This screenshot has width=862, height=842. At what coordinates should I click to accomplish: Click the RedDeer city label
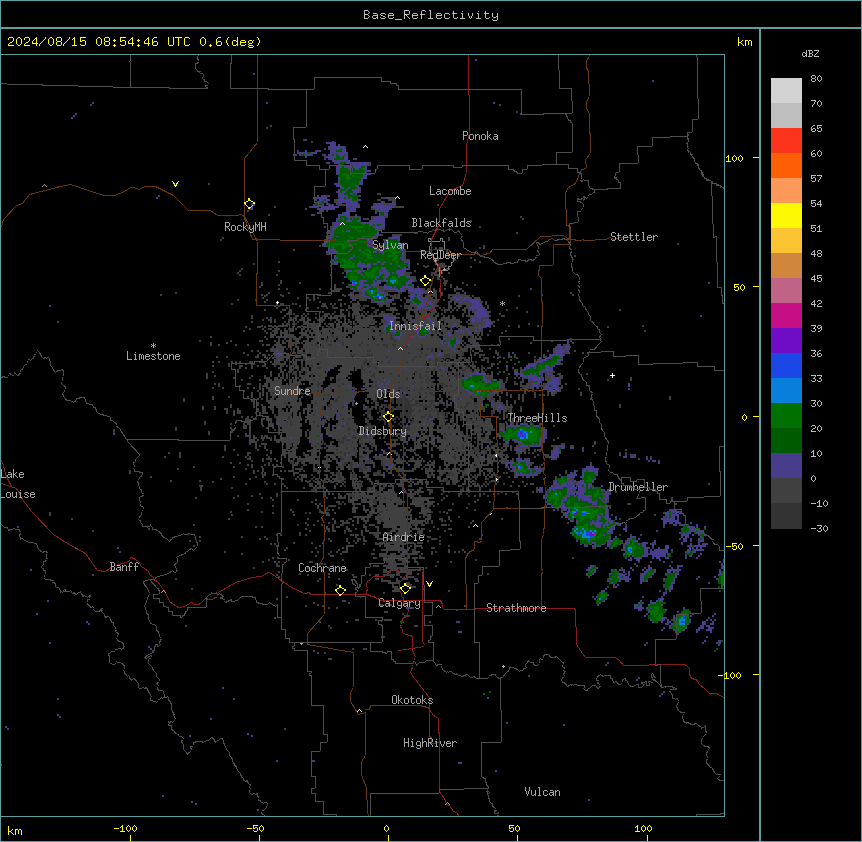pos(440,255)
